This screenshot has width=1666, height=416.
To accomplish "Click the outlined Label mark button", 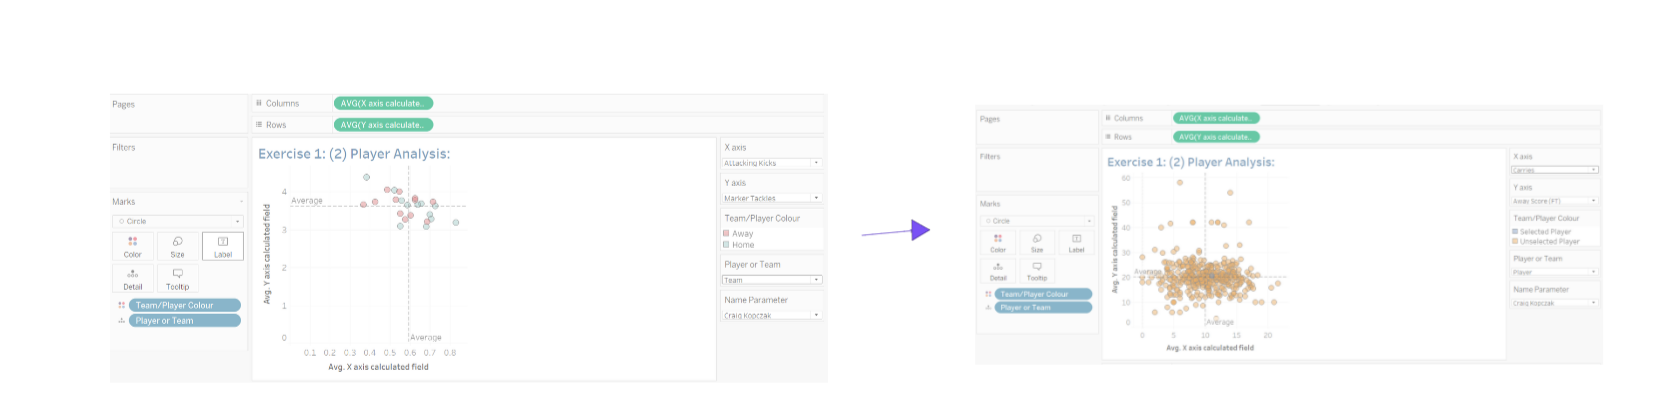I will [222, 246].
